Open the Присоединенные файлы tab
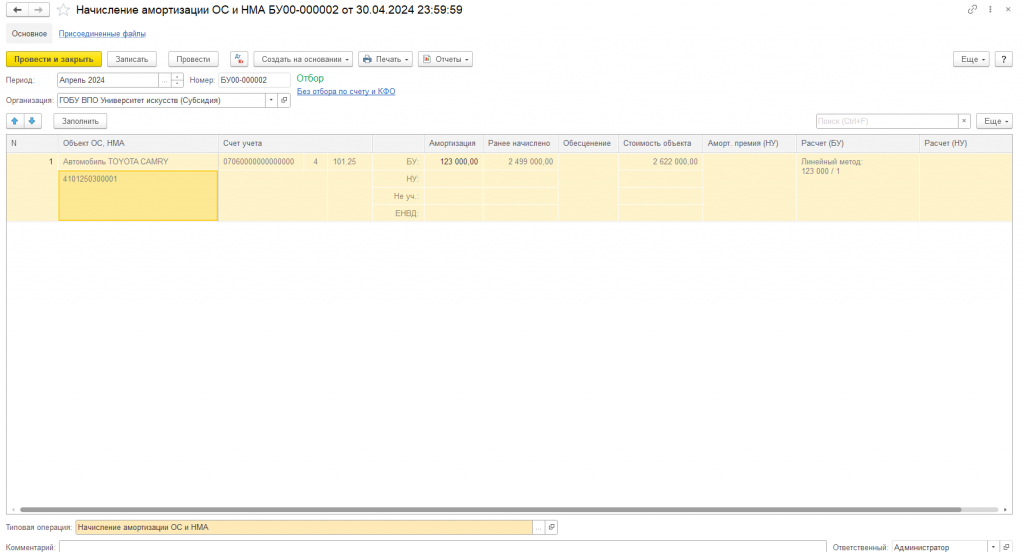 pos(102,33)
